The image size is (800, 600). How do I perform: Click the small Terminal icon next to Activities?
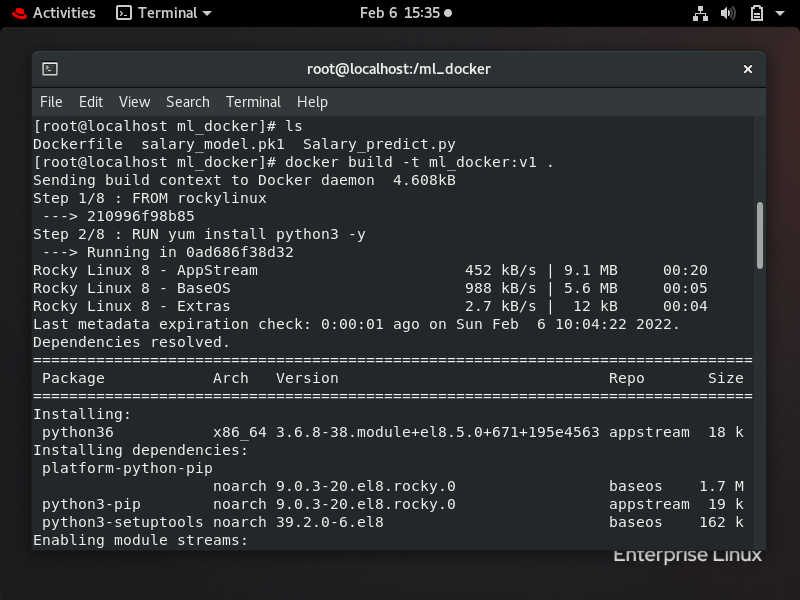click(123, 13)
